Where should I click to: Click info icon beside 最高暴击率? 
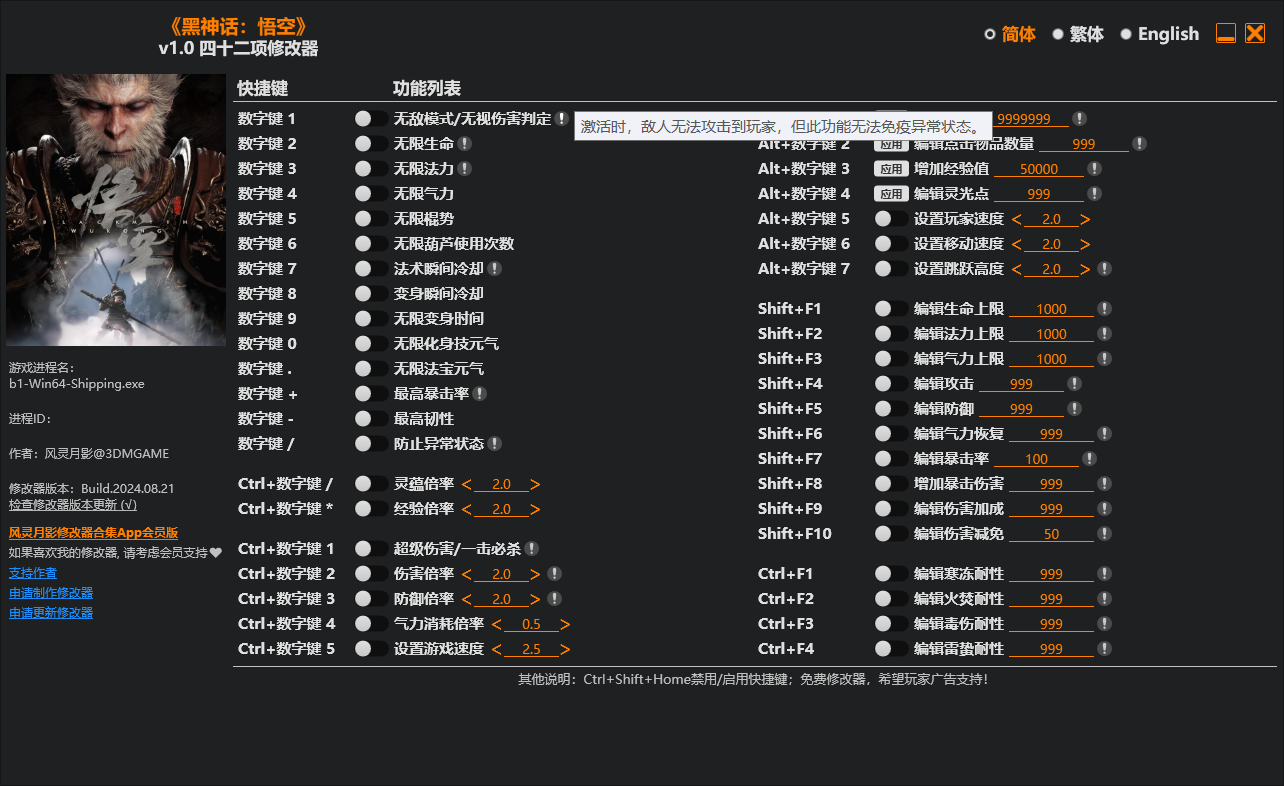[480, 393]
